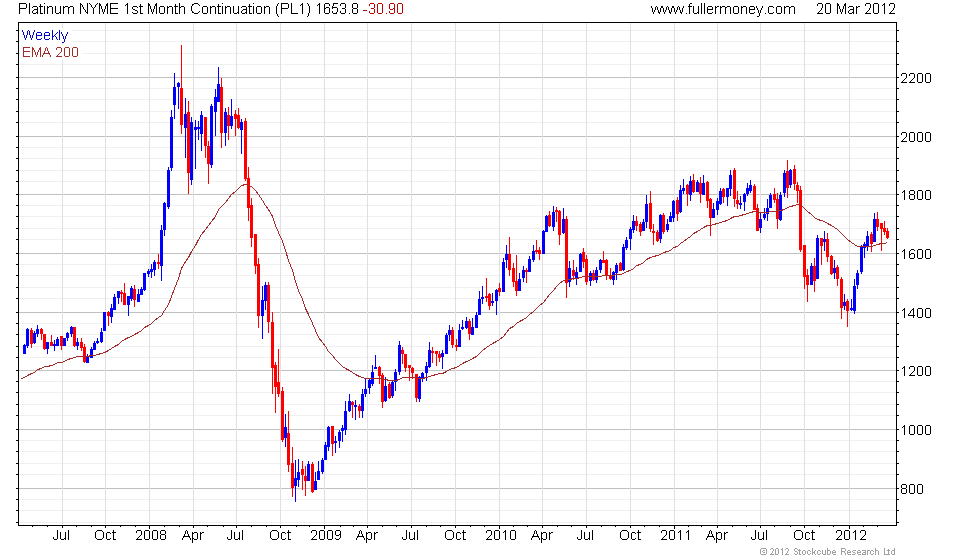Click the 2008 year label on time axis
The height and width of the screenshot is (560, 980).
point(151,536)
